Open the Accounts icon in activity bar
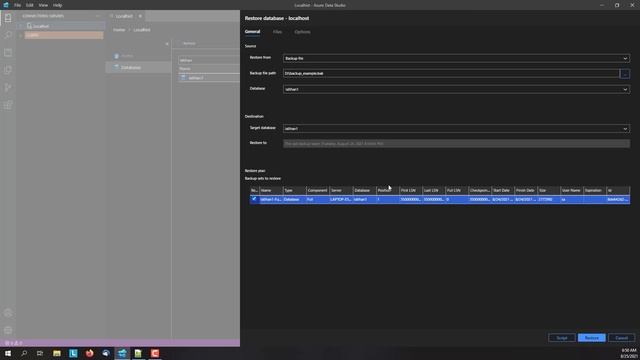This screenshot has height=360, width=640. coord(8,313)
